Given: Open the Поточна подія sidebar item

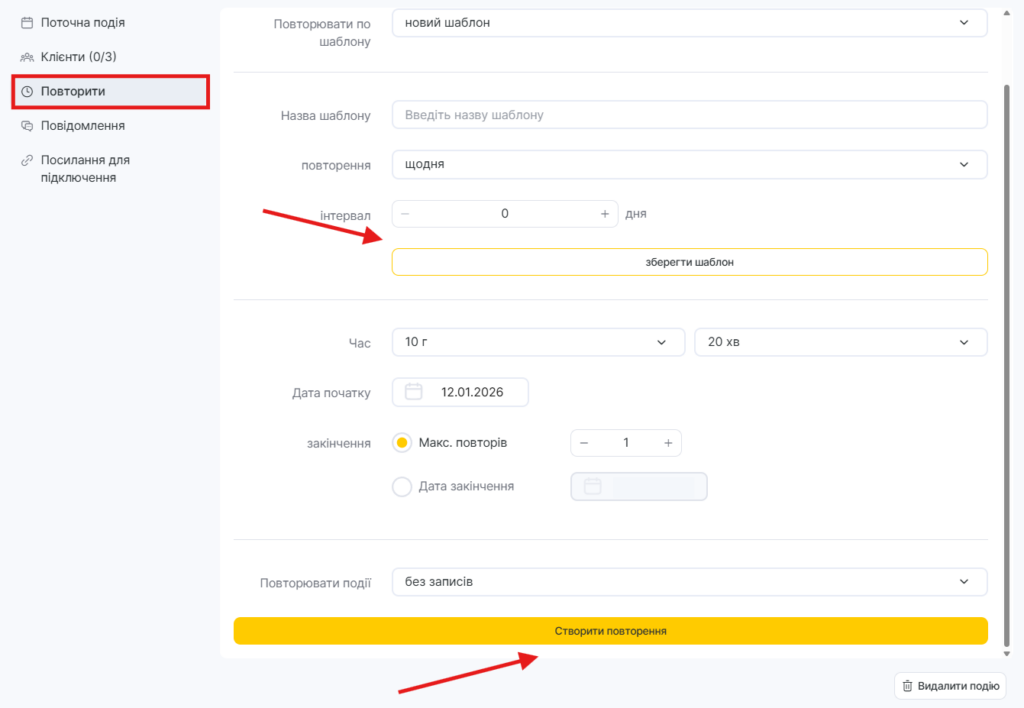Looking at the screenshot, I should pos(82,22).
